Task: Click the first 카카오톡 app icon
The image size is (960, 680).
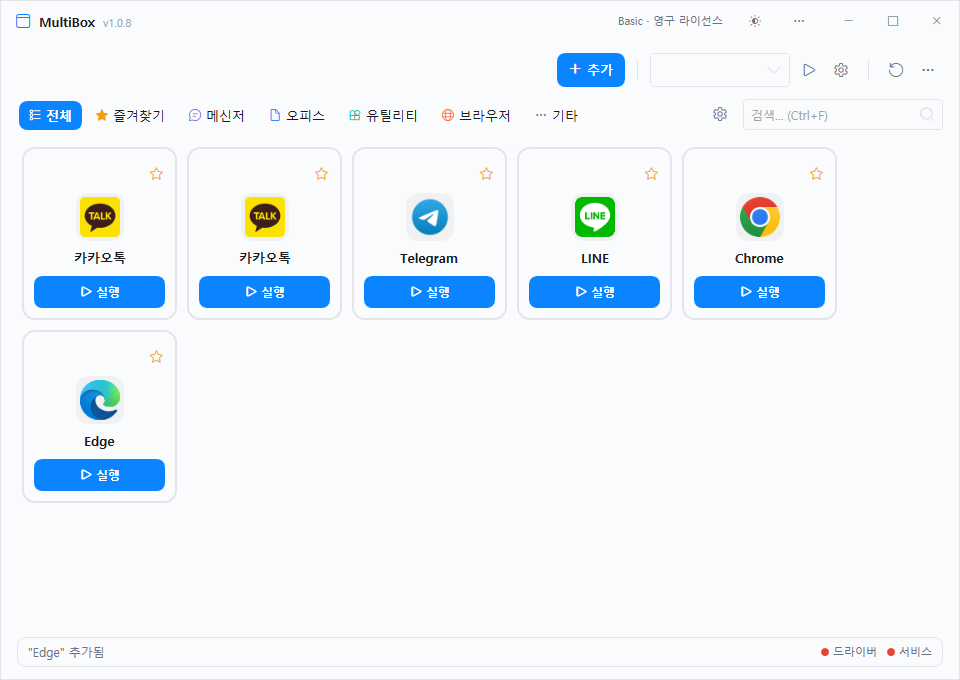Action: point(100,217)
